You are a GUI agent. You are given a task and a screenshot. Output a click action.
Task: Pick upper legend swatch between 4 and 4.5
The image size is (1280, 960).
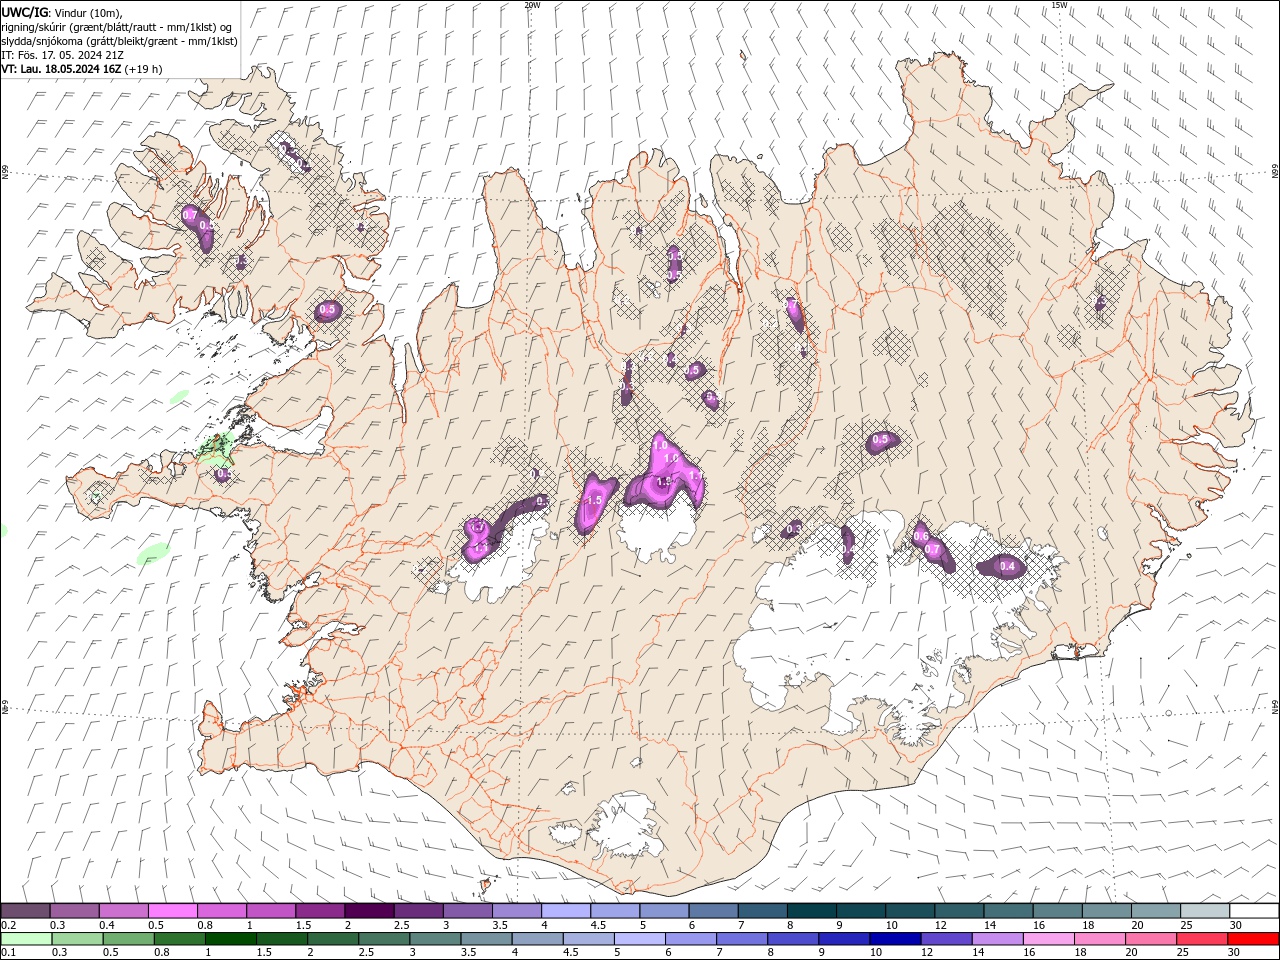(566, 910)
